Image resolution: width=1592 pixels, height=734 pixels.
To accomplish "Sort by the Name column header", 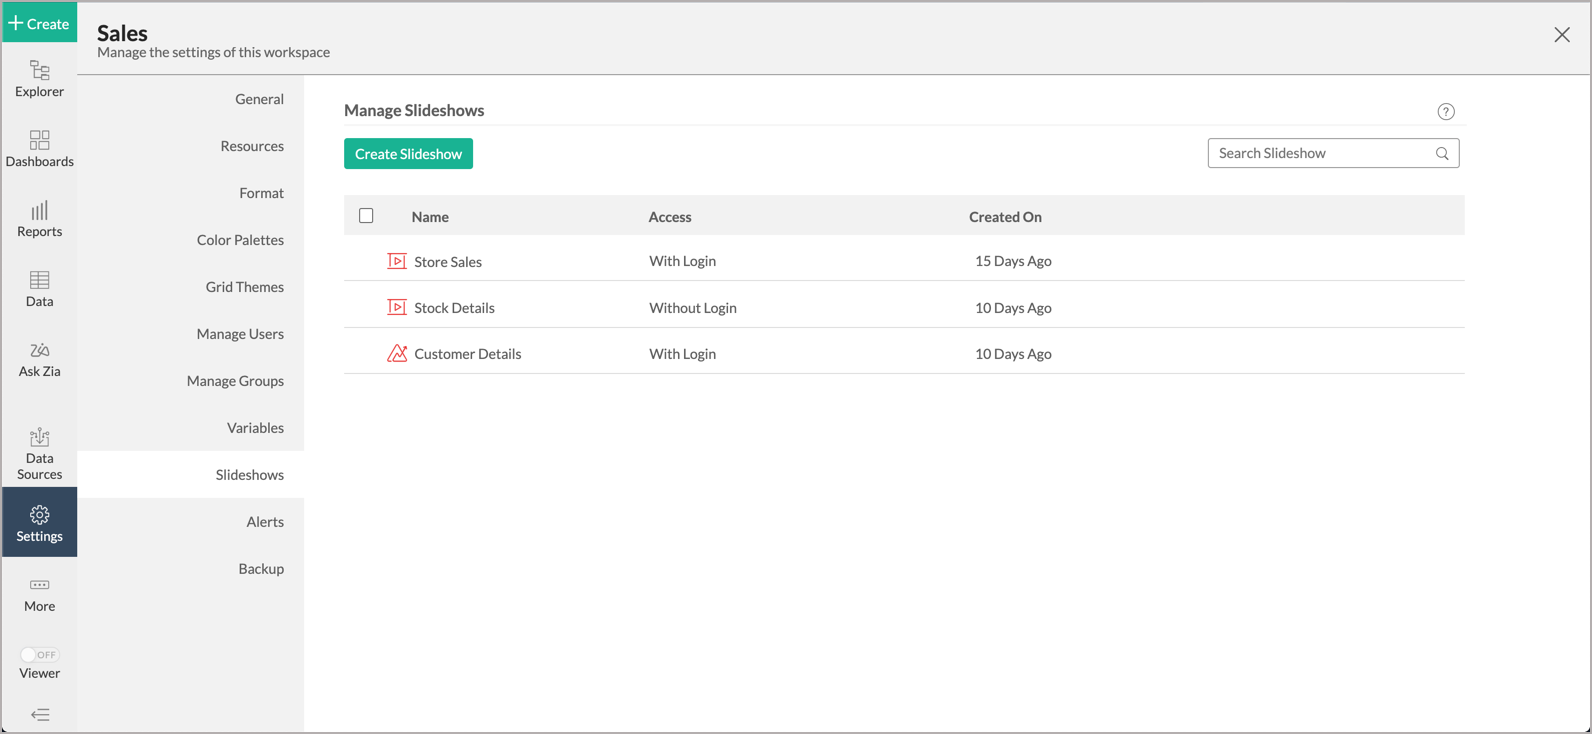I will (x=430, y=217).
